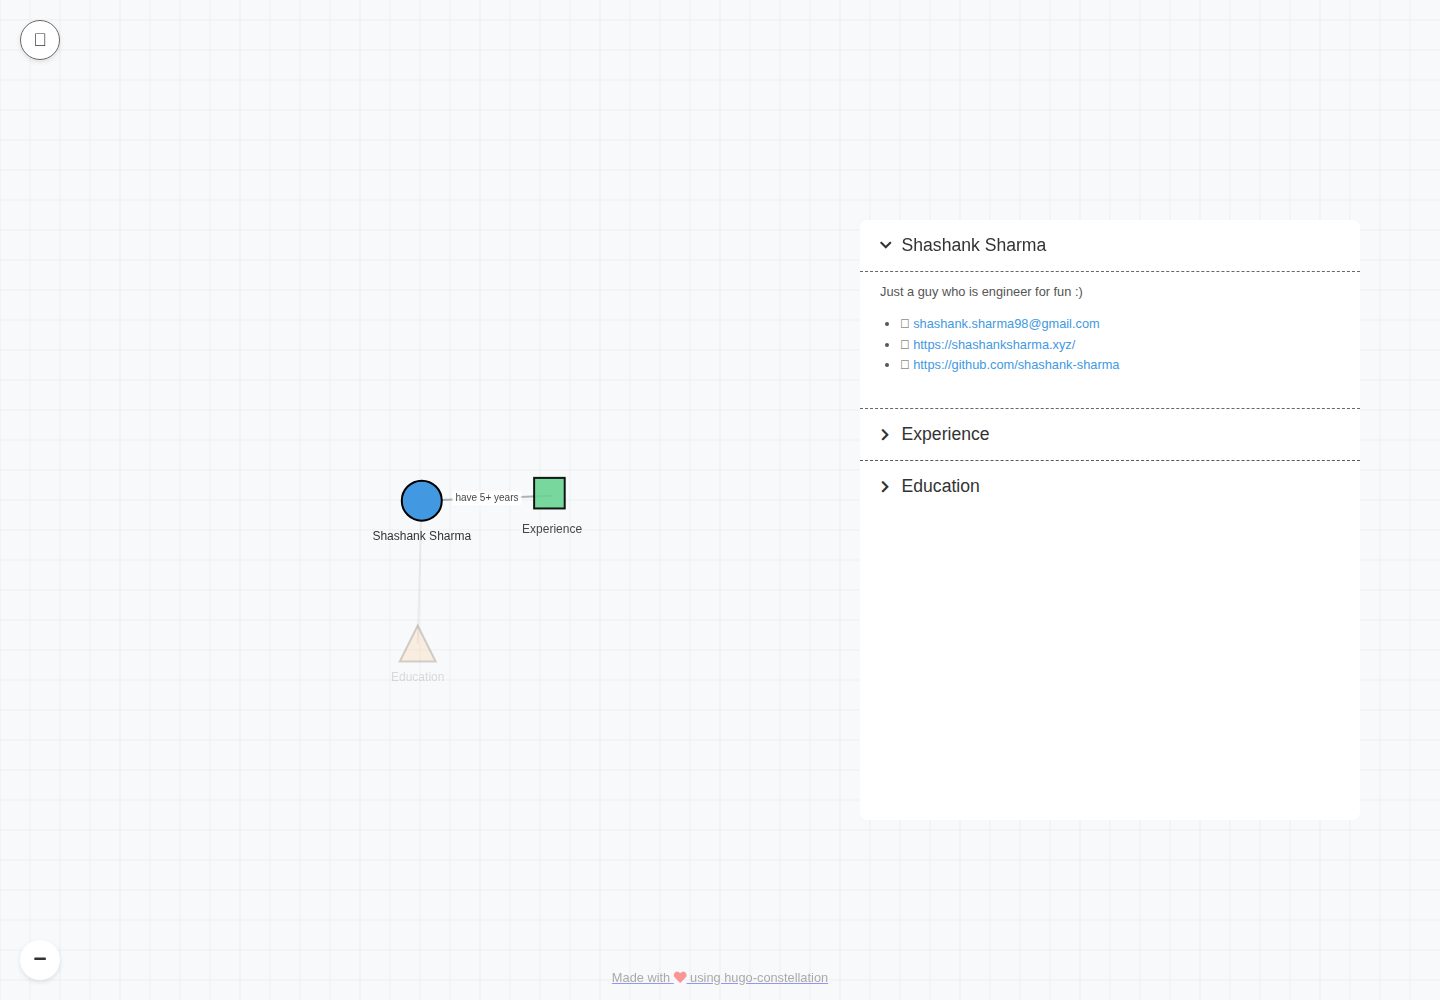The height and width of the screenshot is (1000, 1440).
Task: Click the minus zoom-out button
Action: [40, 959]
